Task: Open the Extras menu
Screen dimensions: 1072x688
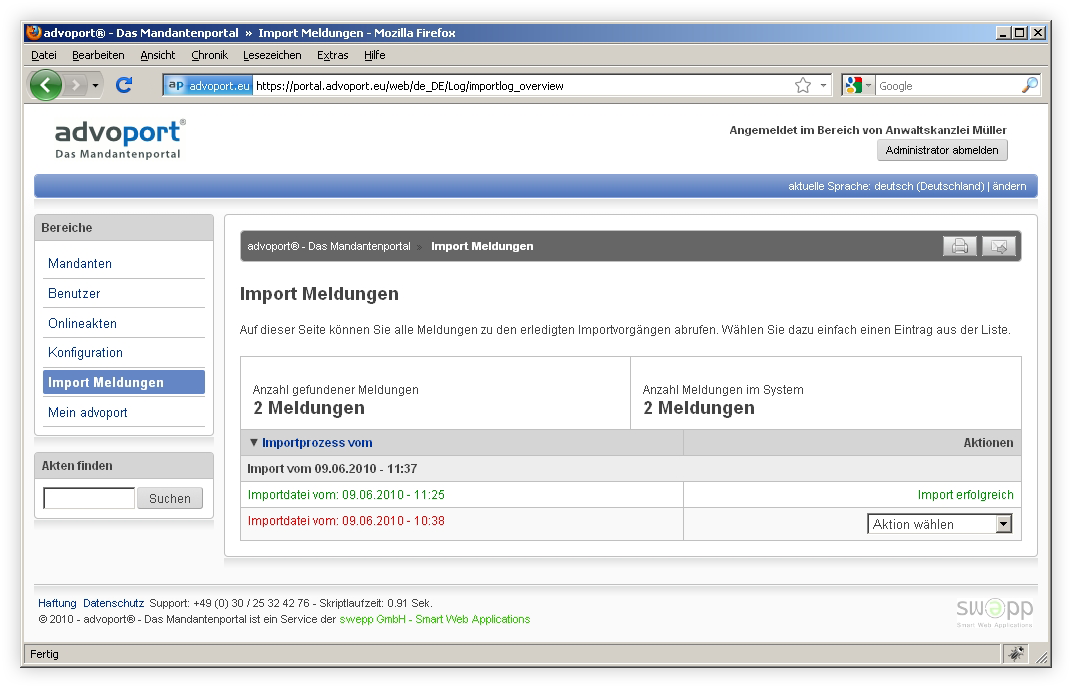Action: pyautogui.click(x=332, y=55)
